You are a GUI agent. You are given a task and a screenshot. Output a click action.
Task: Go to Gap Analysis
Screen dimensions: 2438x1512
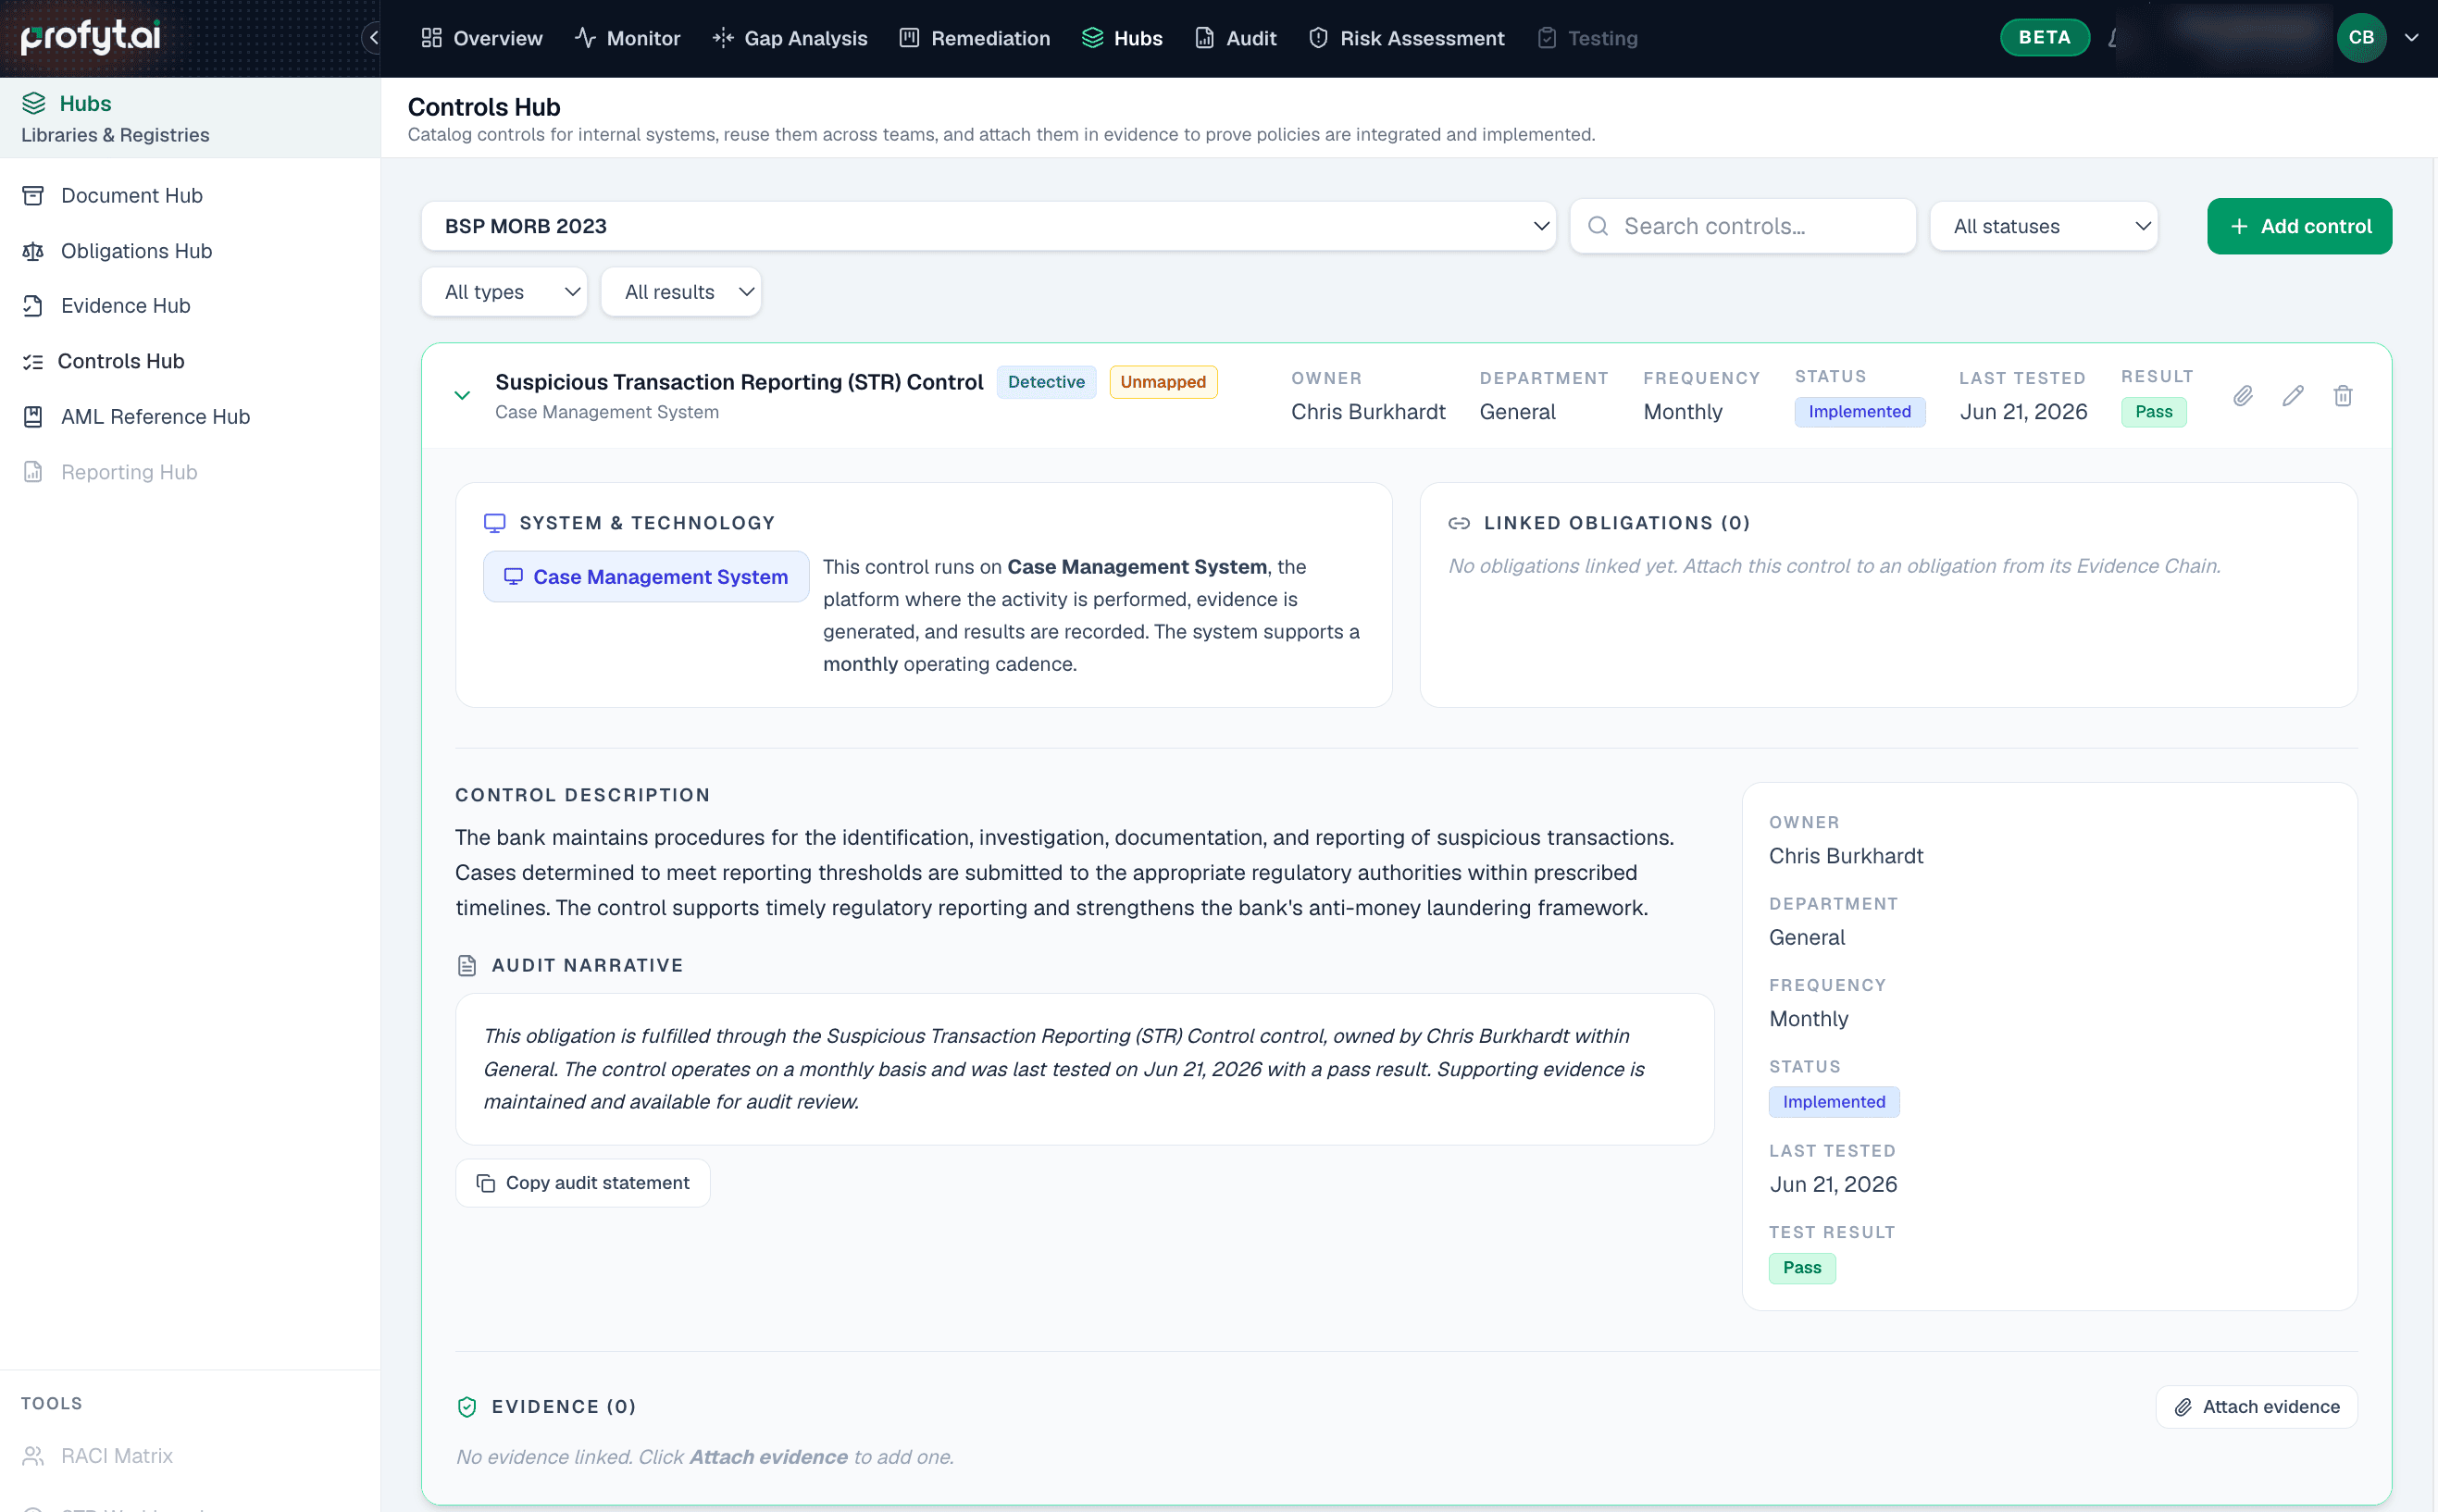tap(789, 38)
